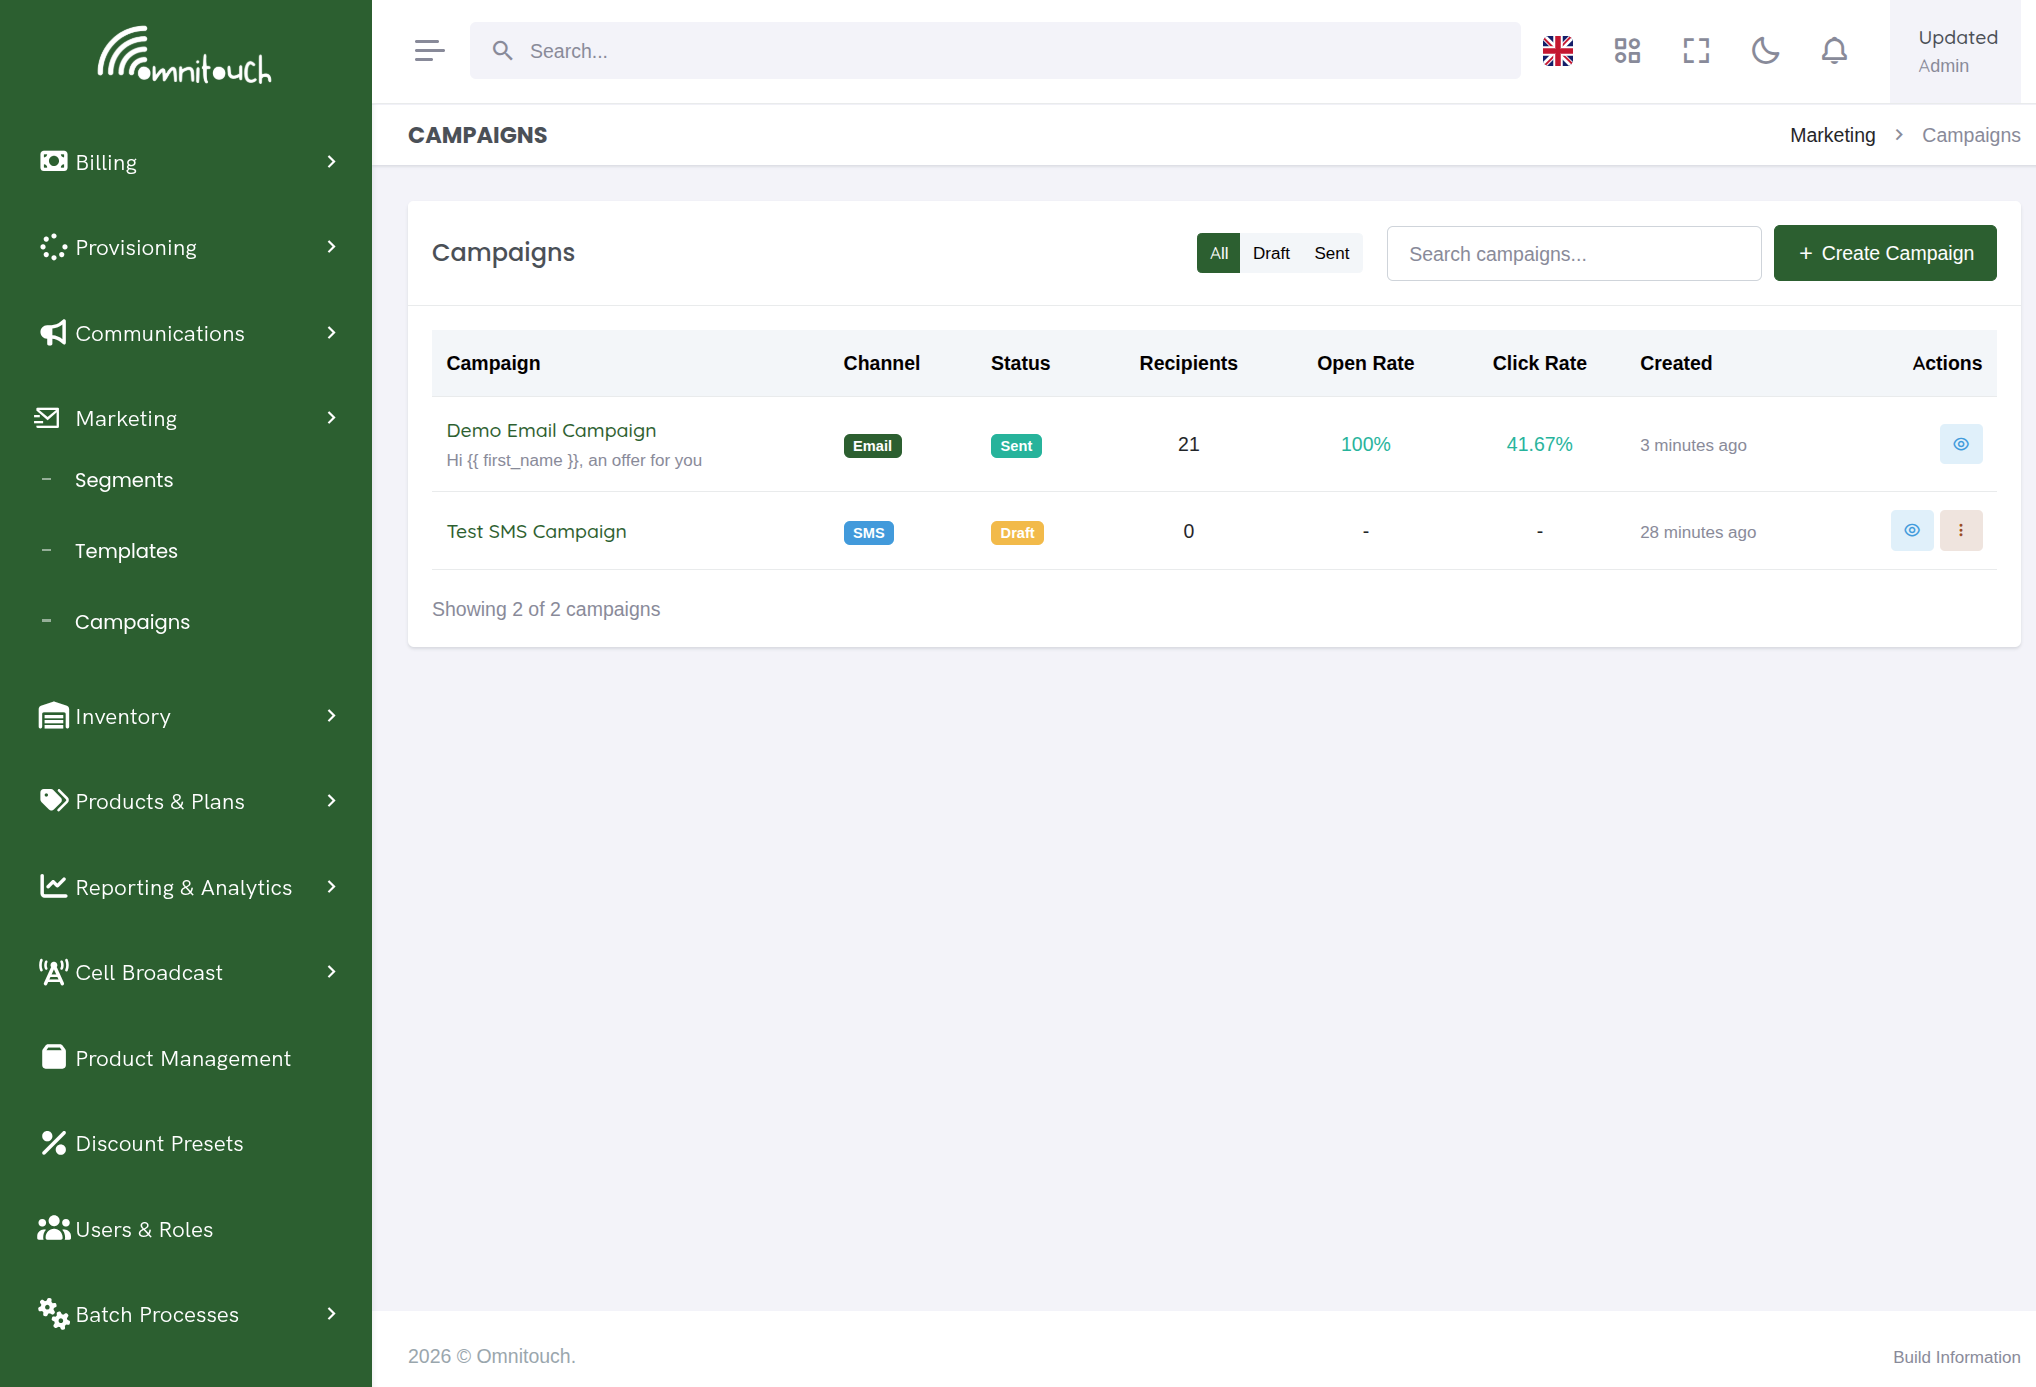Image resolution: width=2036 pixels, height=1387 pixels.
Task: Expand the Products & Plans chevron
Action: pyautogui.click(x=332, y=801)
